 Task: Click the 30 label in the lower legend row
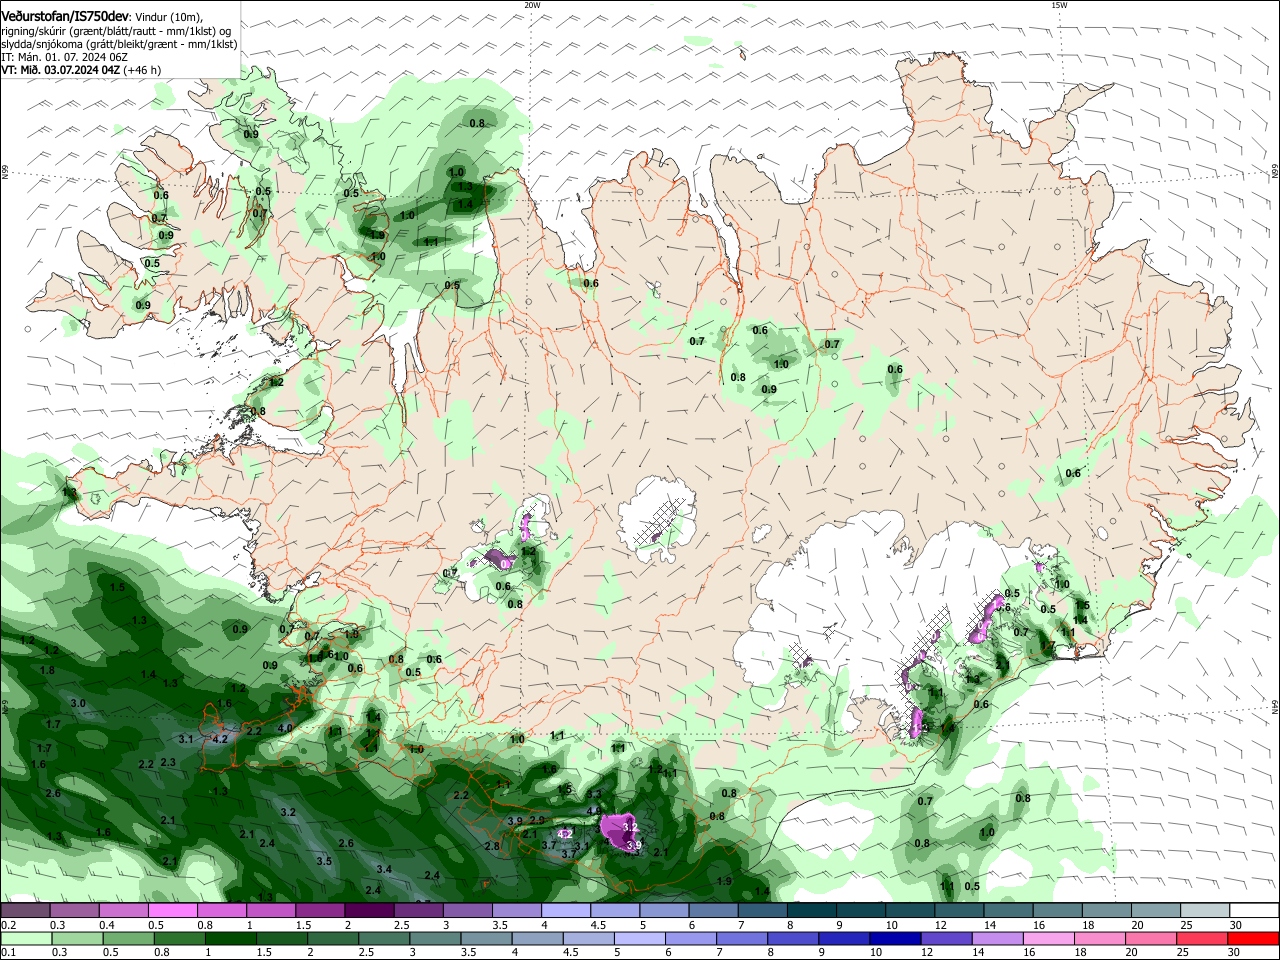tap(1235, 952)
